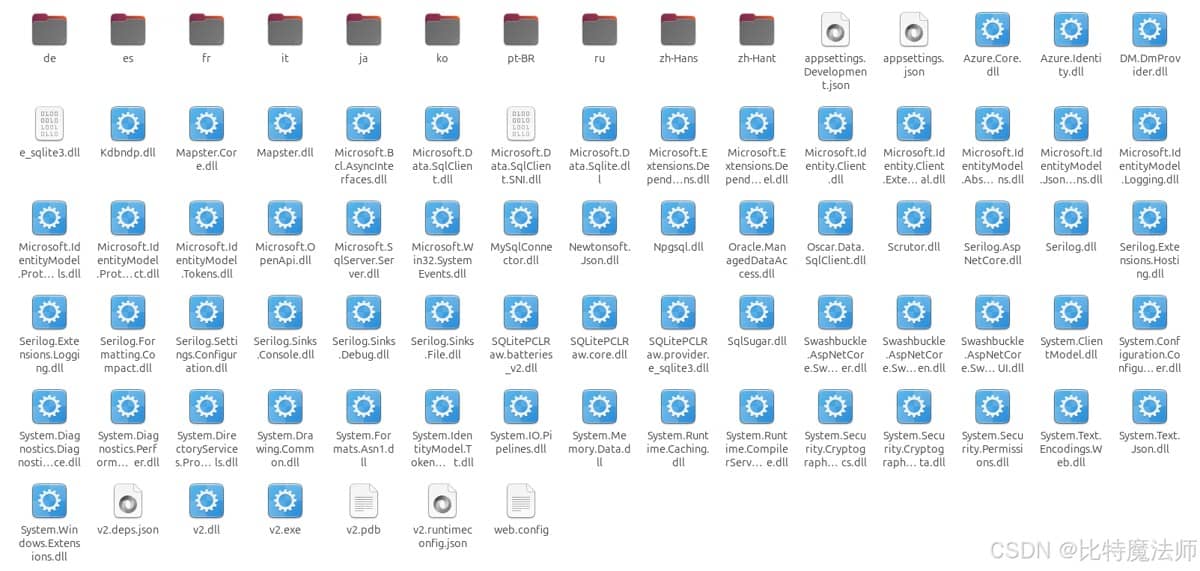Select Serilog.Extensions.Logging.dll icon

[49, 313]
